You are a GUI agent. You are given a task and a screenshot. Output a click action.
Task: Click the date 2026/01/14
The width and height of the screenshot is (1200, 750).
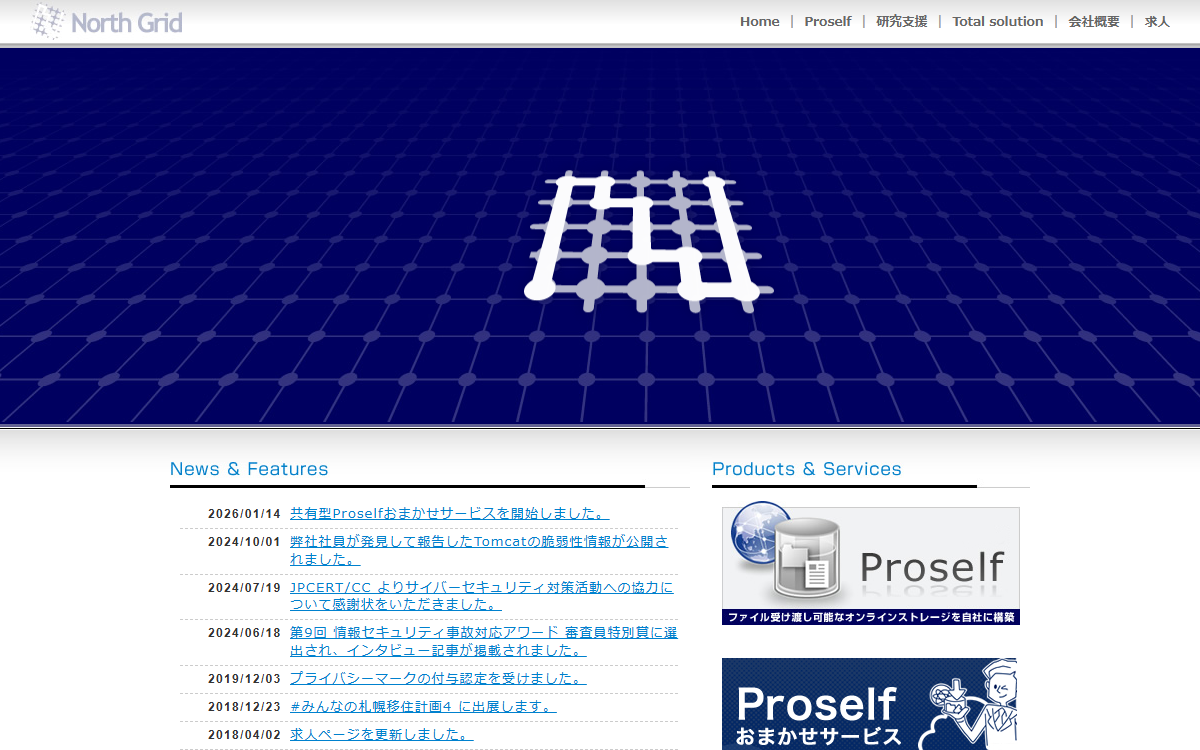245,514
